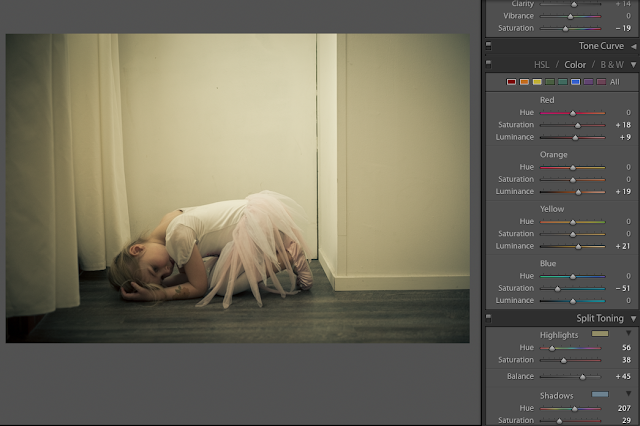This screenshot has width=640, height=426.
Task: Show All colors in Color panel
Action: click(615, 82)
